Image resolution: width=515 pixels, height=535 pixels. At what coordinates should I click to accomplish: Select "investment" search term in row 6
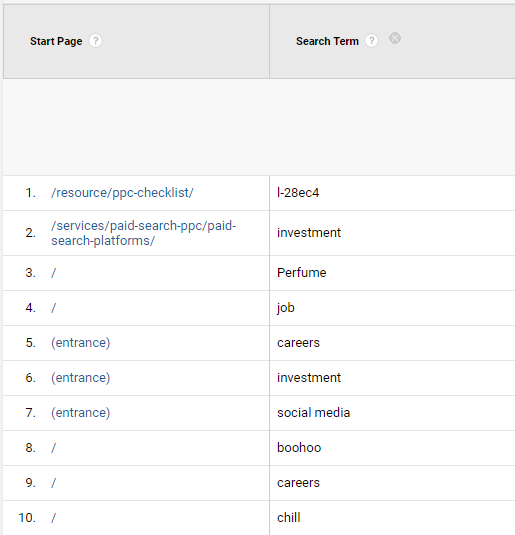309,378
